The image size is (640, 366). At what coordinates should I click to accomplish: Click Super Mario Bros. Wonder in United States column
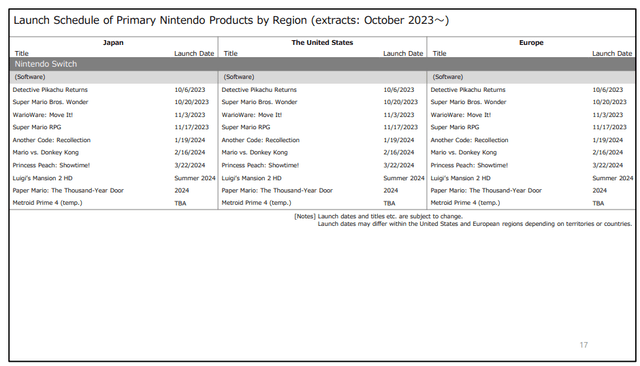[259, 102]
